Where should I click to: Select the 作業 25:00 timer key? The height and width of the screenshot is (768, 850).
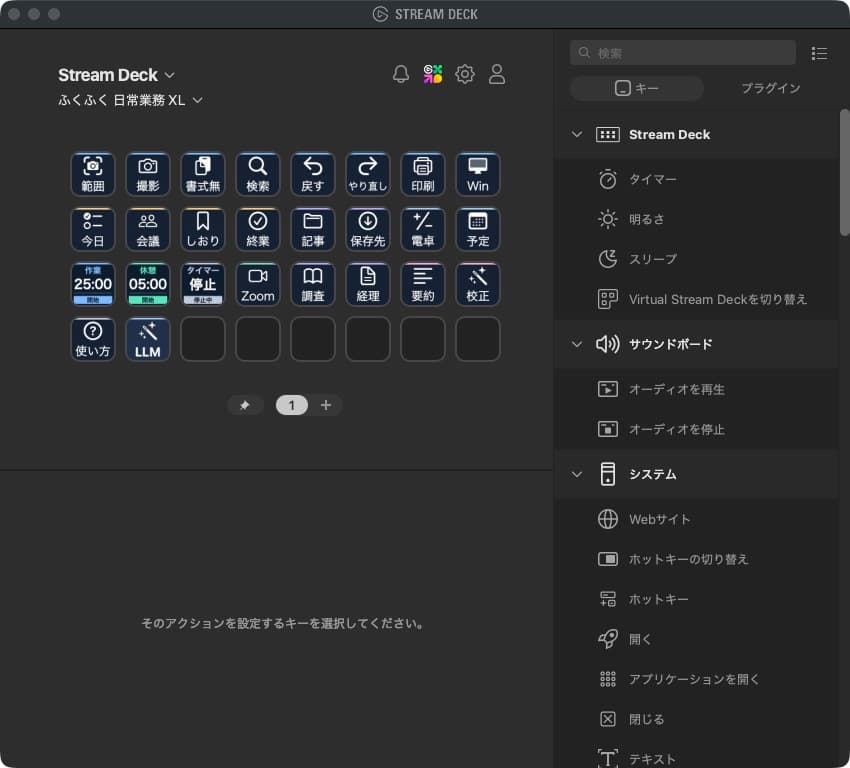click(93, 285)
